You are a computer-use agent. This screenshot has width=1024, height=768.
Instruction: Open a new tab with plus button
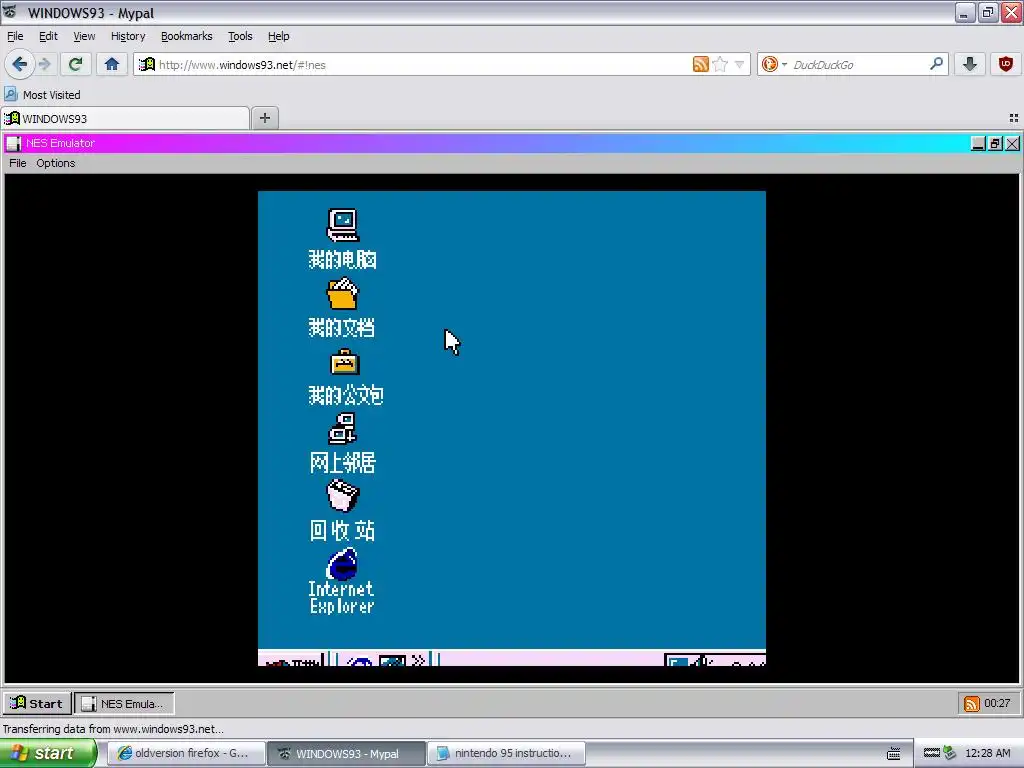tap(264, 118)
